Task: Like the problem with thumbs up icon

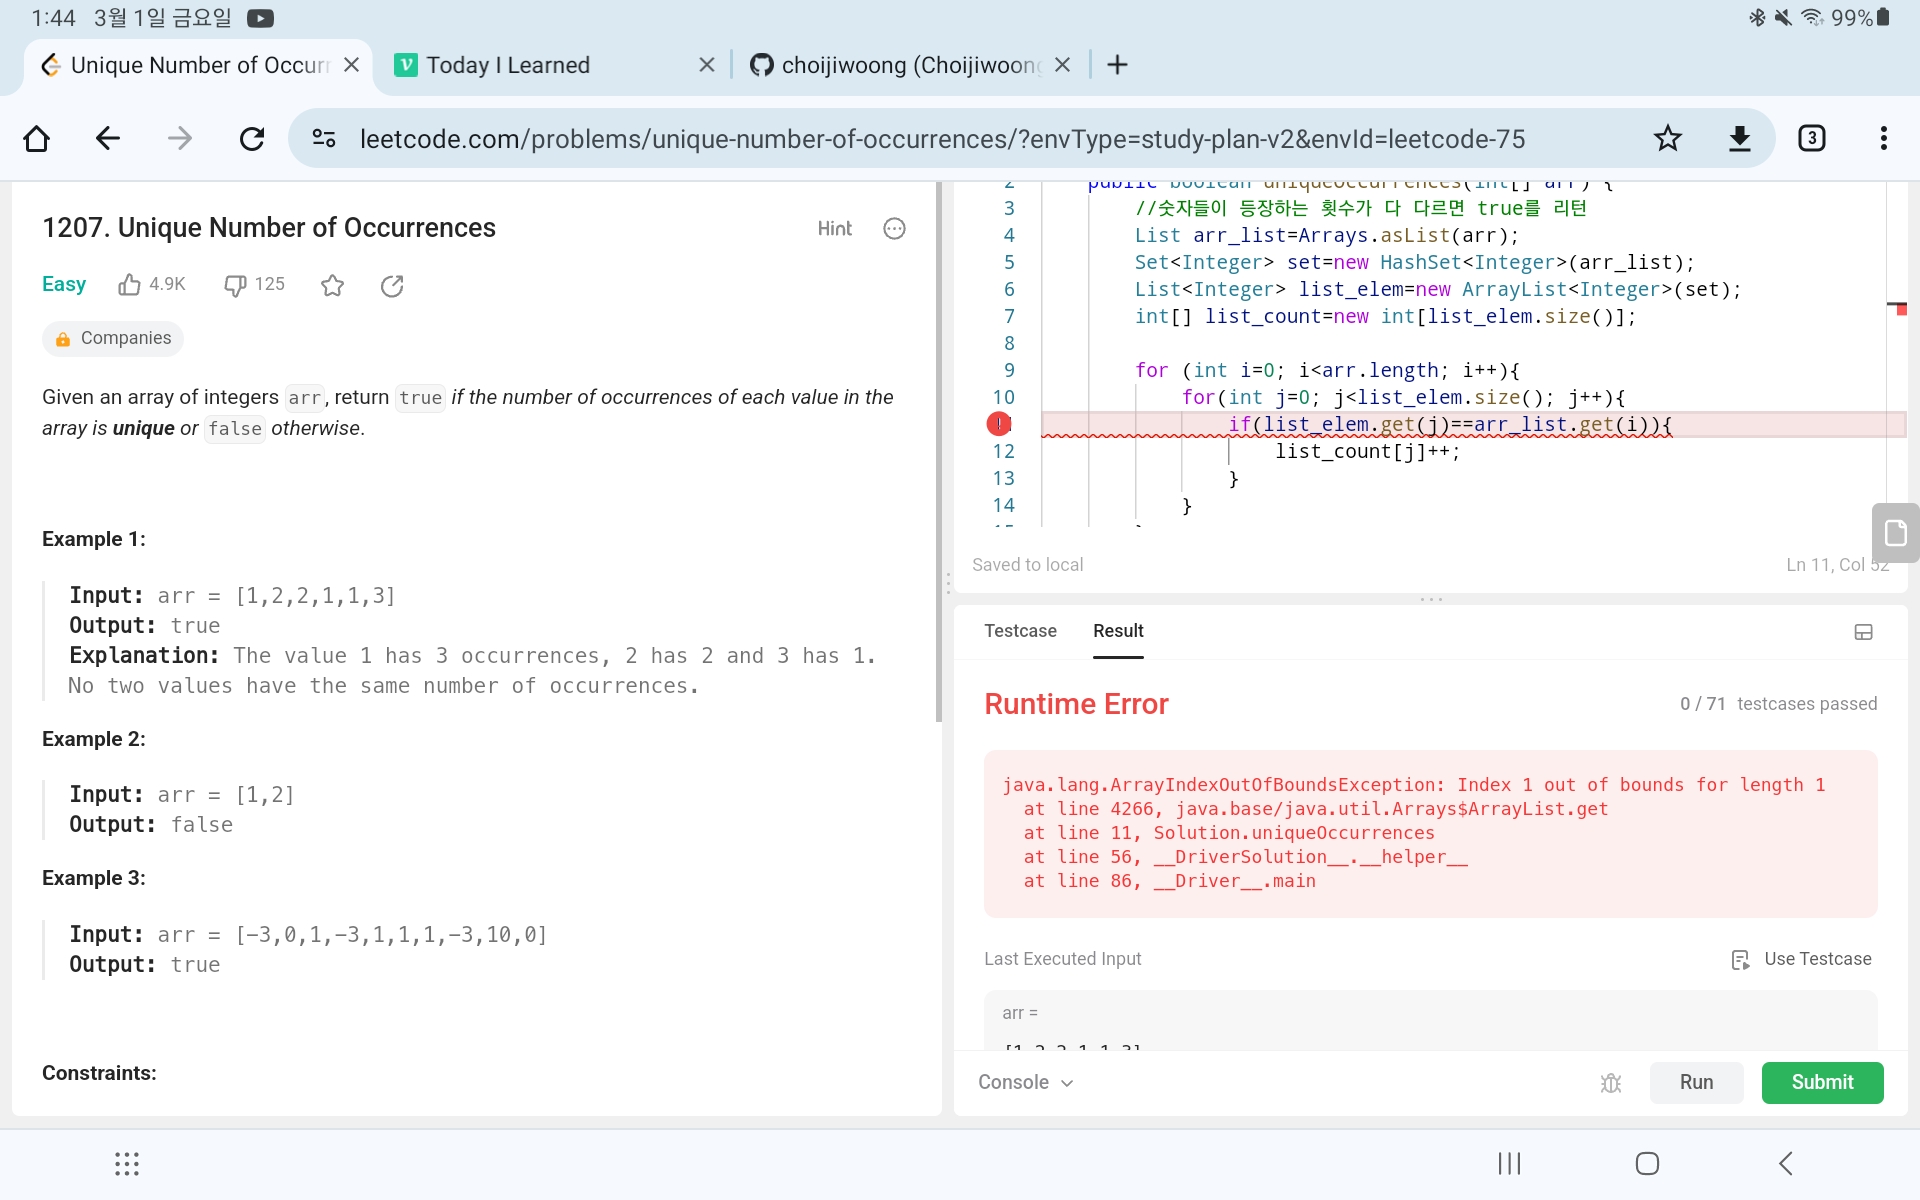Action: (x=129, y=285)
